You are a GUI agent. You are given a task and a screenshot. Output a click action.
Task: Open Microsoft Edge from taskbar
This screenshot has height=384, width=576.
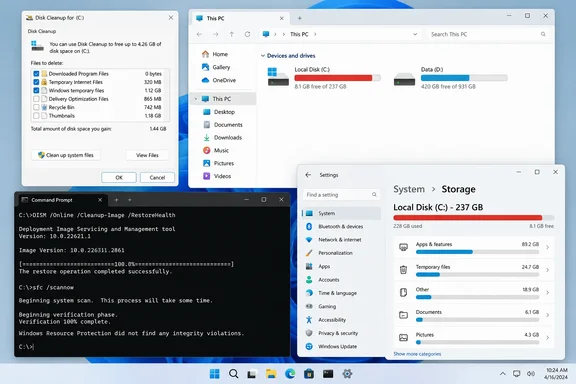(x=290, y=374)
